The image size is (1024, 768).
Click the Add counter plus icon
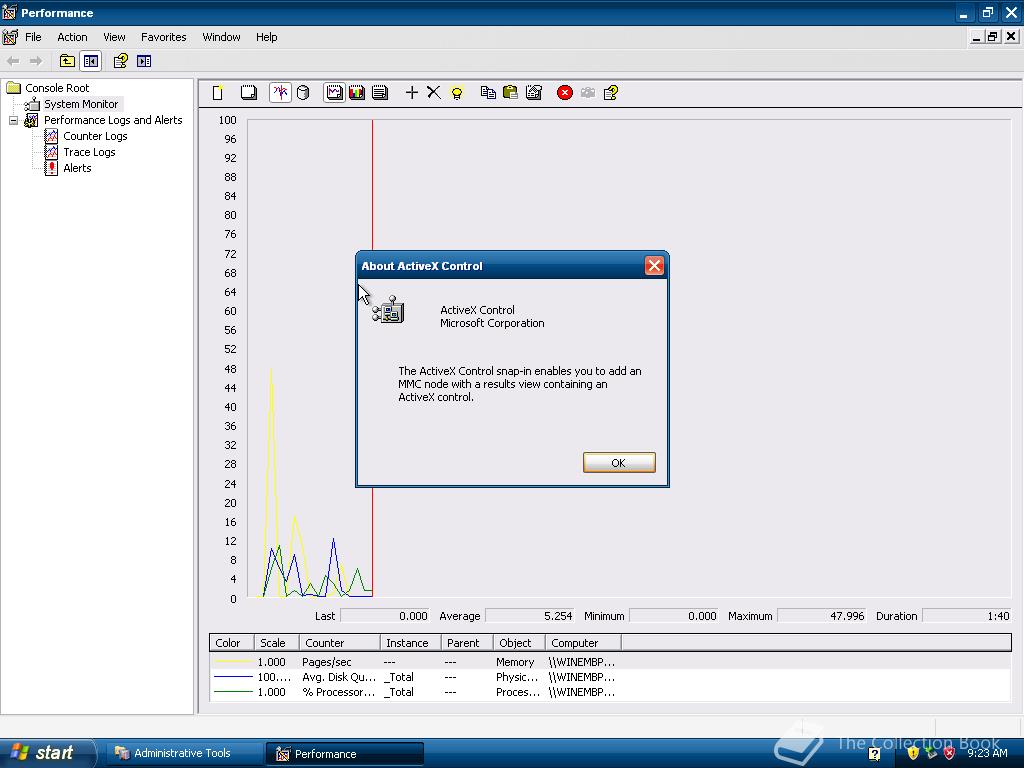(411, 93)
